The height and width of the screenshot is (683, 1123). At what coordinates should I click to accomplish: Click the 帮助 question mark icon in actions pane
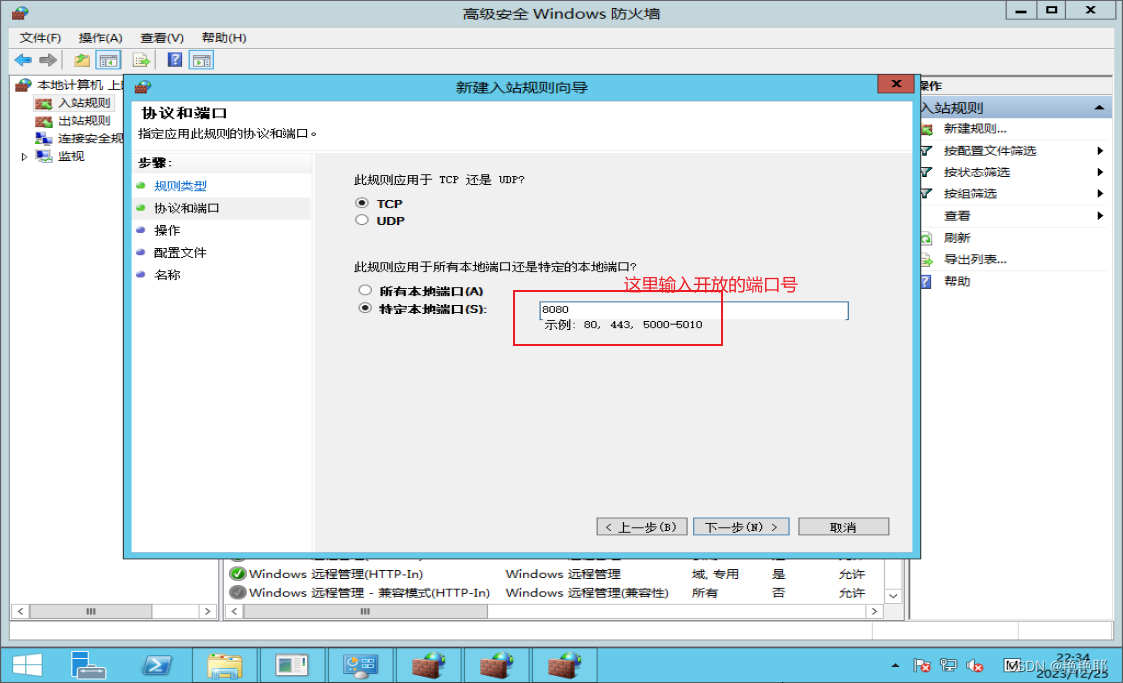926,282
